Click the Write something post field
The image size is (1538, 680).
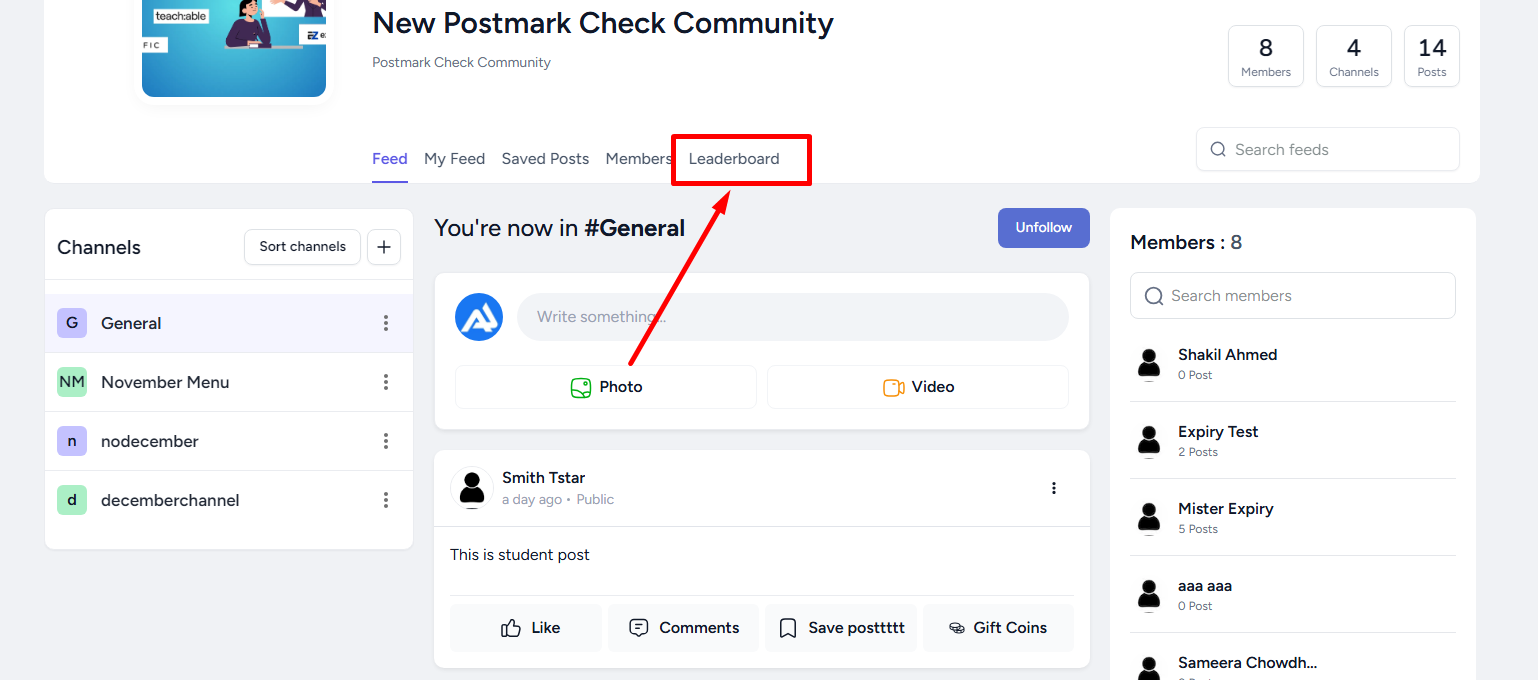[793, 317]
